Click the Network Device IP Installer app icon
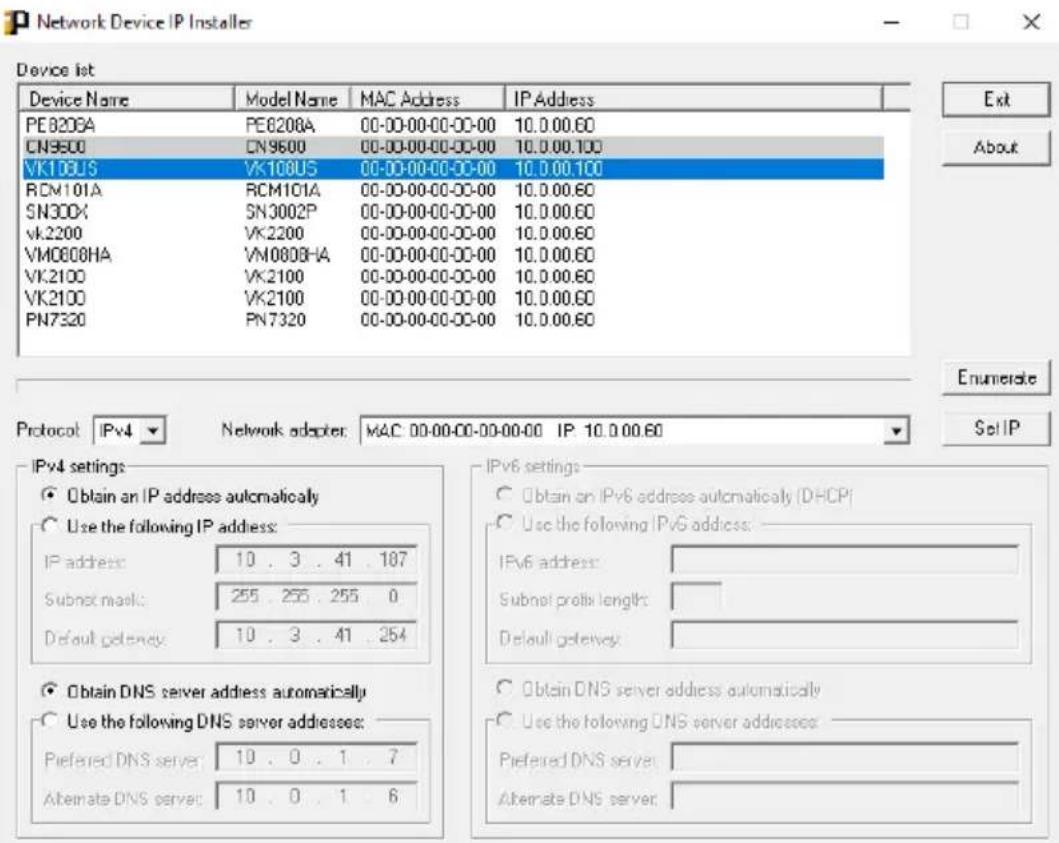 tap(16, 22)
